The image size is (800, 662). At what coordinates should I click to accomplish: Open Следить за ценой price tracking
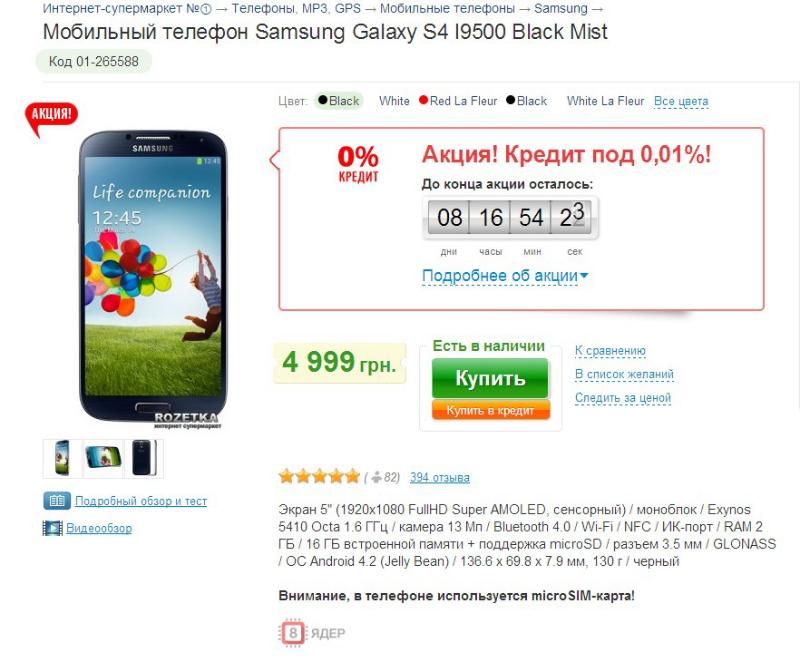pos(623,398)
